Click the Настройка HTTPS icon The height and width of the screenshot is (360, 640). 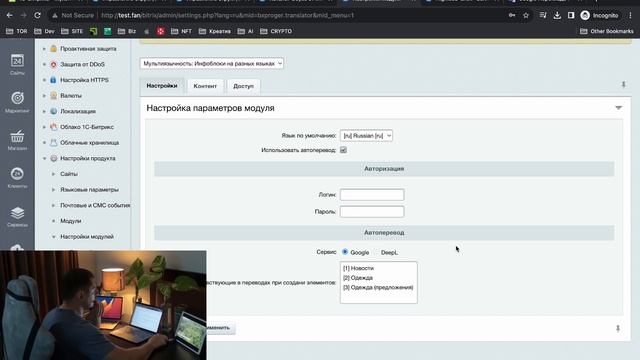pyautogui.click(x=53, y=80)
